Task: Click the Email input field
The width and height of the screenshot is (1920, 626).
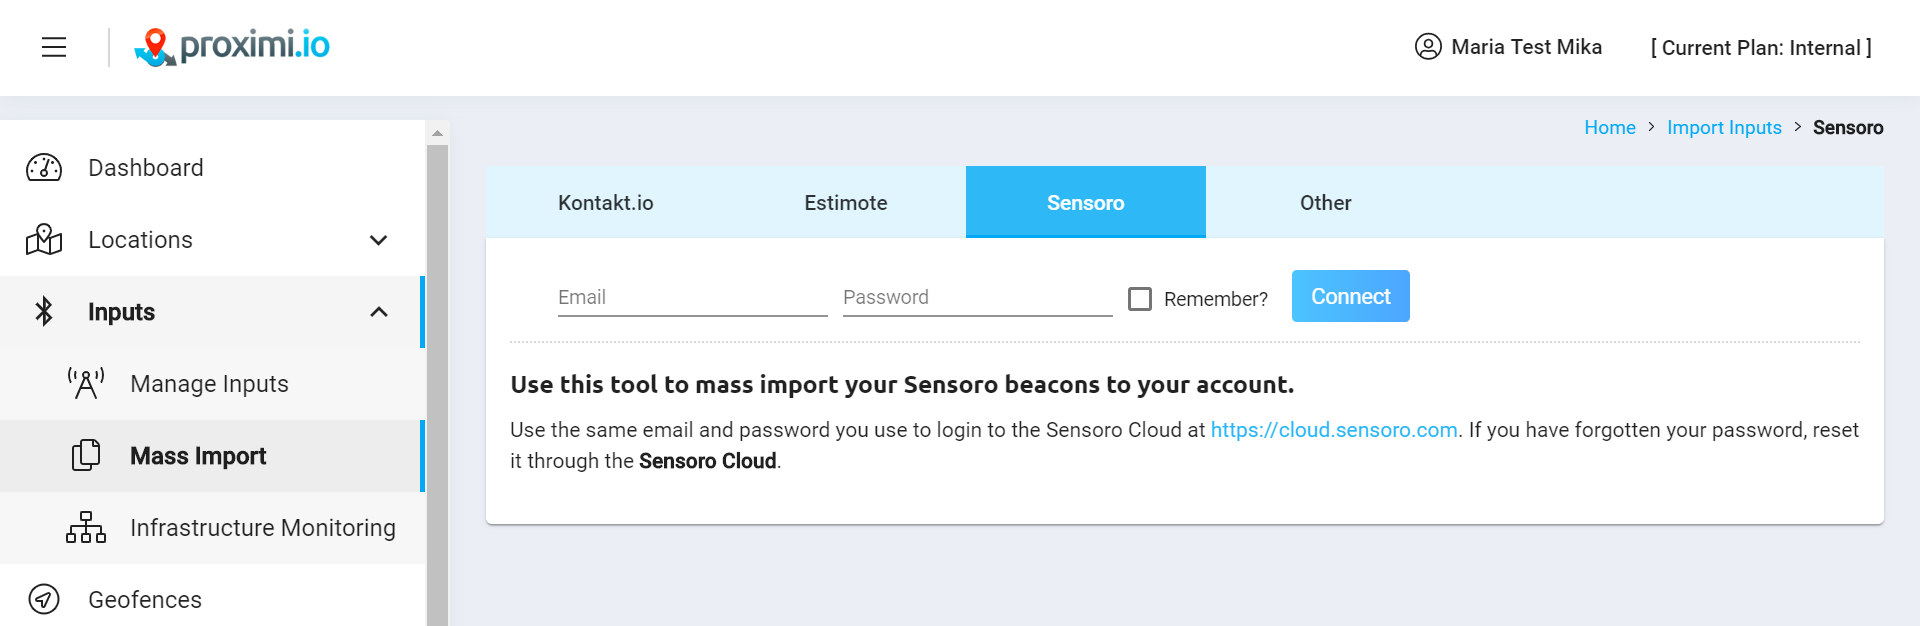Action: click(693, 297)
